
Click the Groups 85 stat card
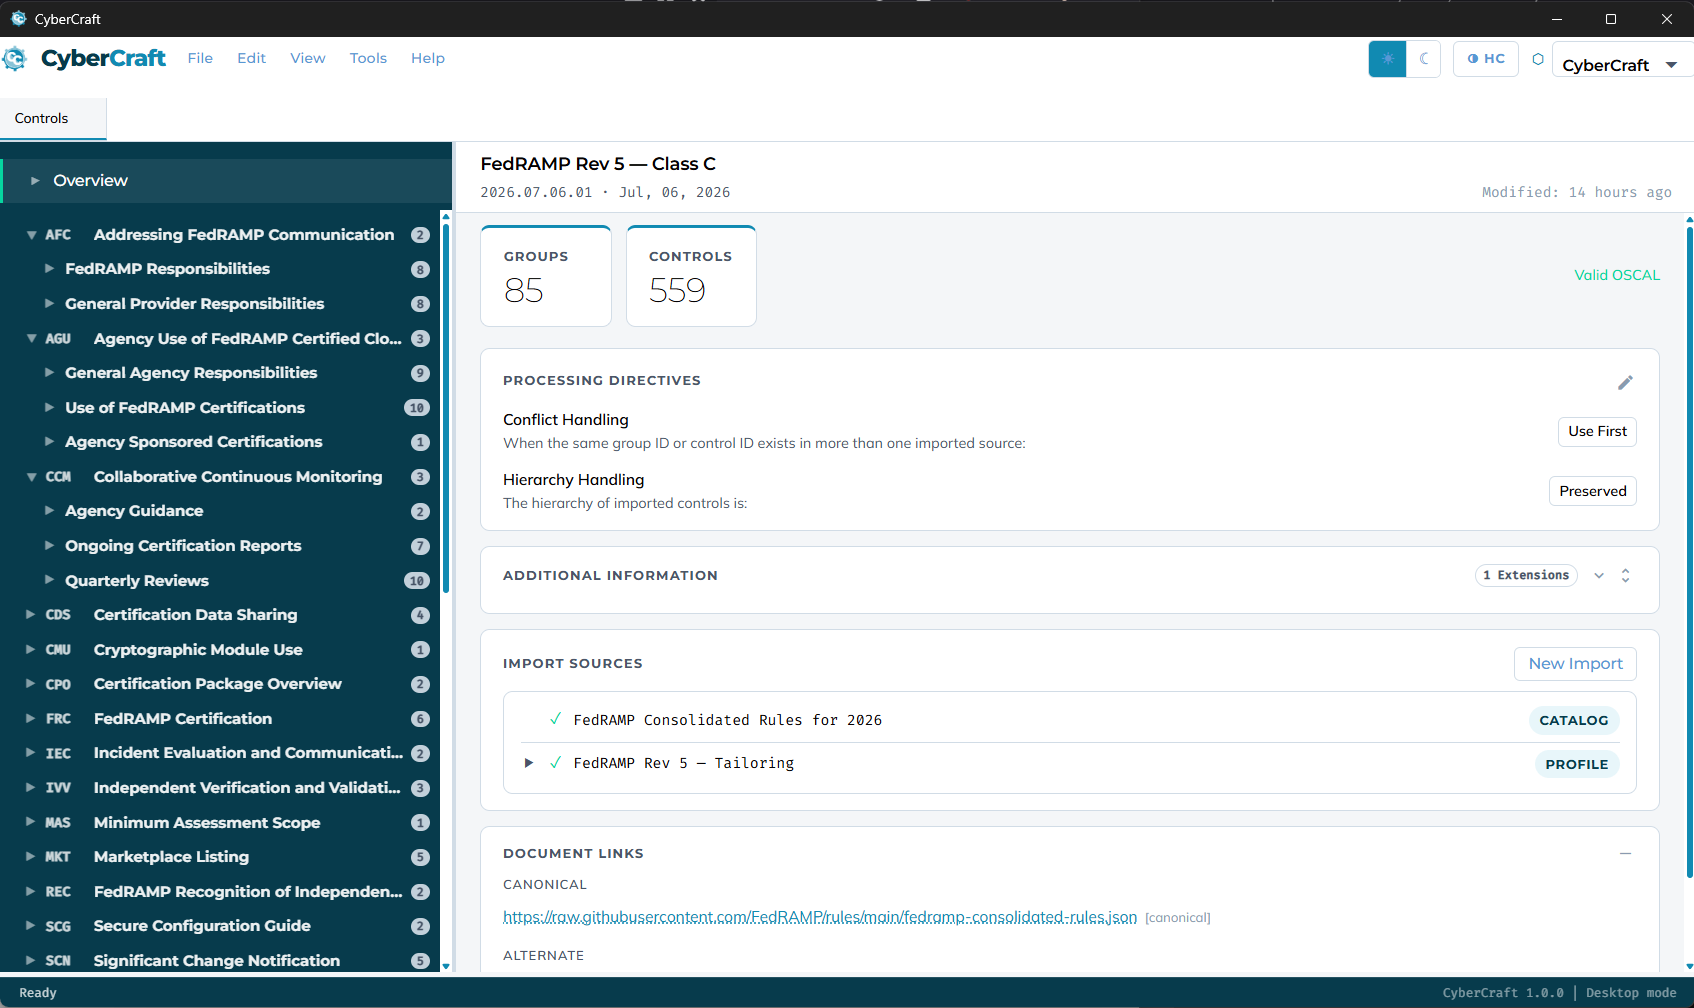(546, 276)
